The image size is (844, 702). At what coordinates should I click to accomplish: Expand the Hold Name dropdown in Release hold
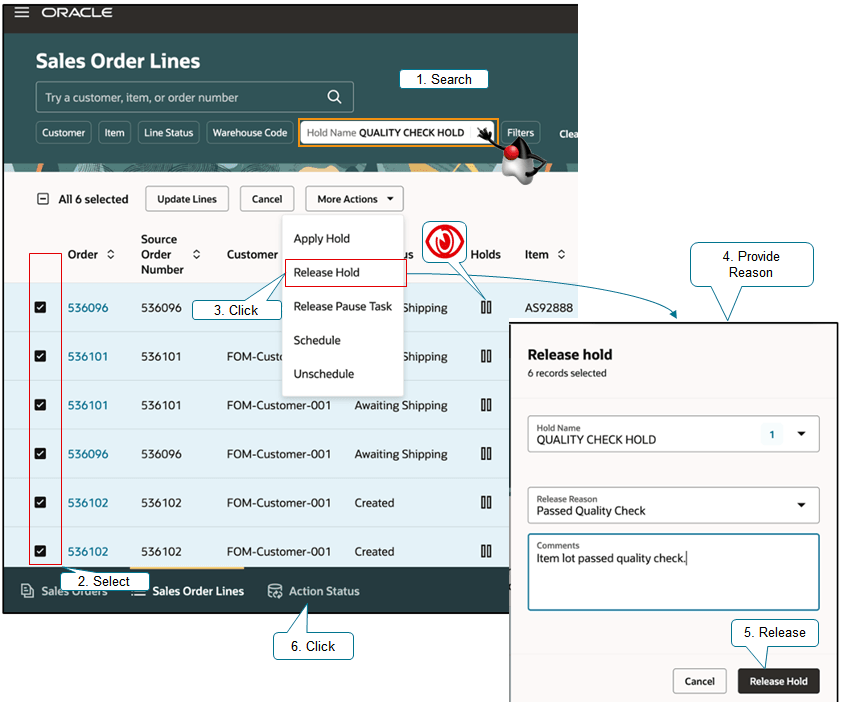pyautogui.click(x=801, y=434)
